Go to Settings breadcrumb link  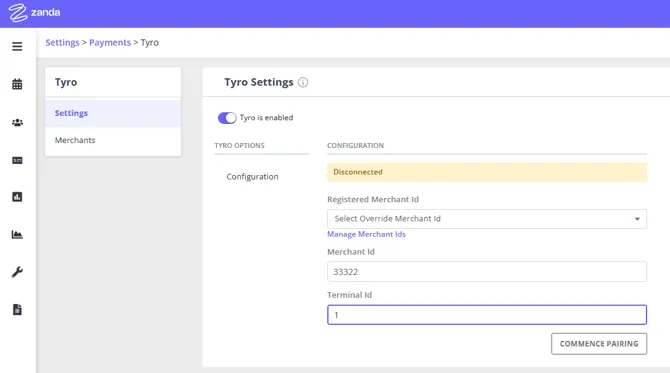[62, 42]
